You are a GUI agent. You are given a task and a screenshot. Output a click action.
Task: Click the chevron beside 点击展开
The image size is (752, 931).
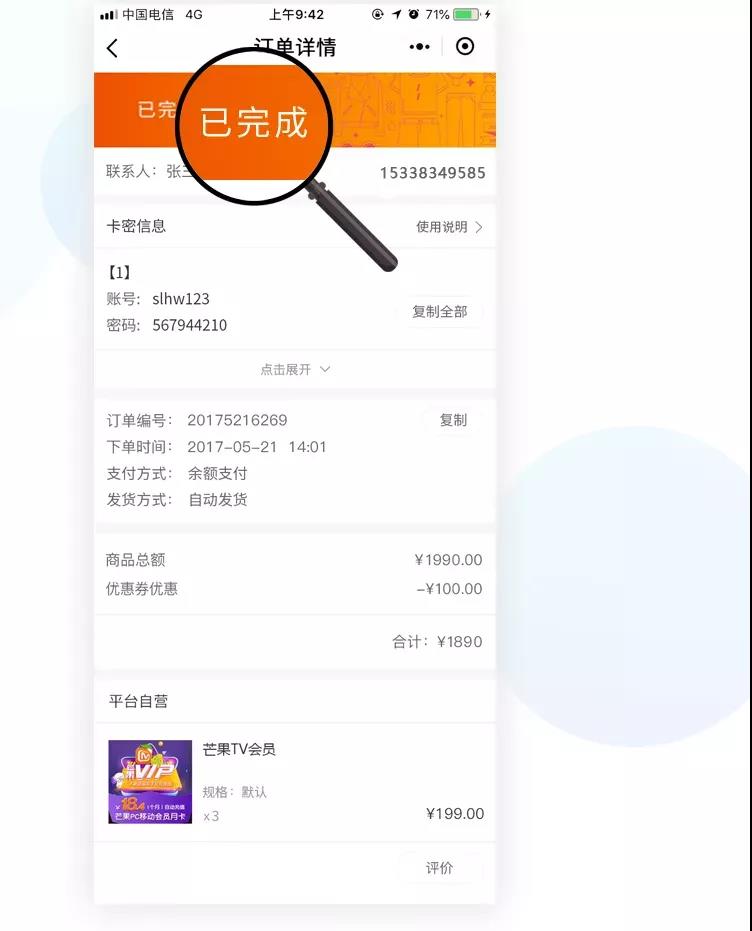[325, 369]
